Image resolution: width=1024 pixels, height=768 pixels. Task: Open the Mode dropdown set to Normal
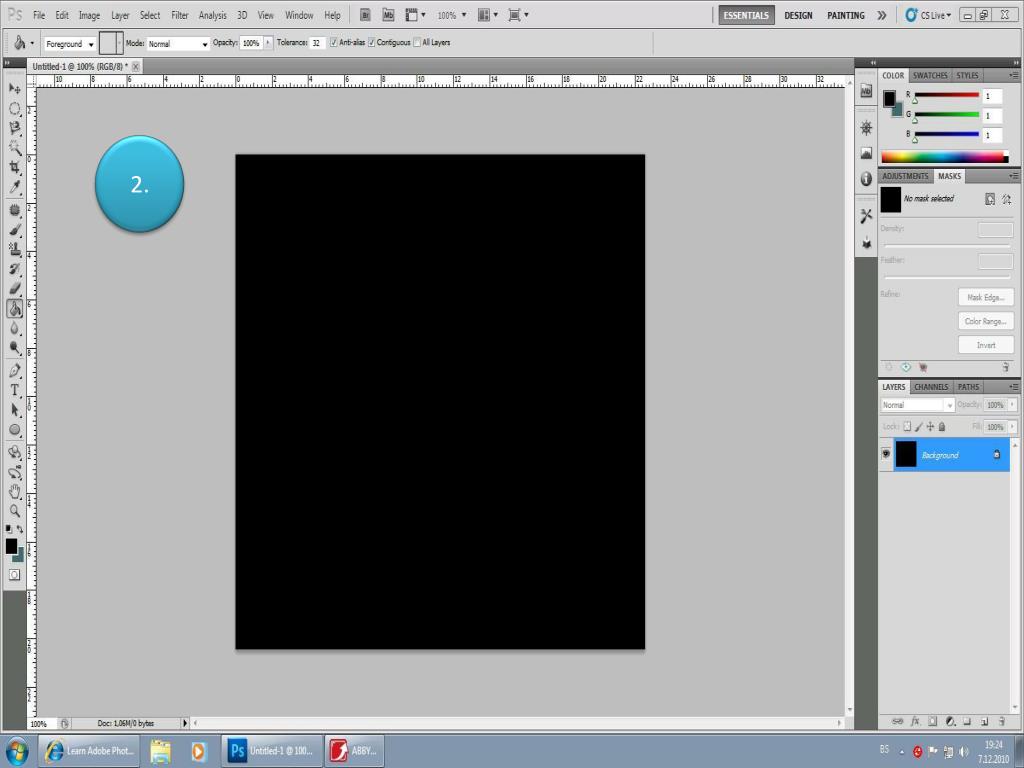pyautogui.click(x=178, y=44)
